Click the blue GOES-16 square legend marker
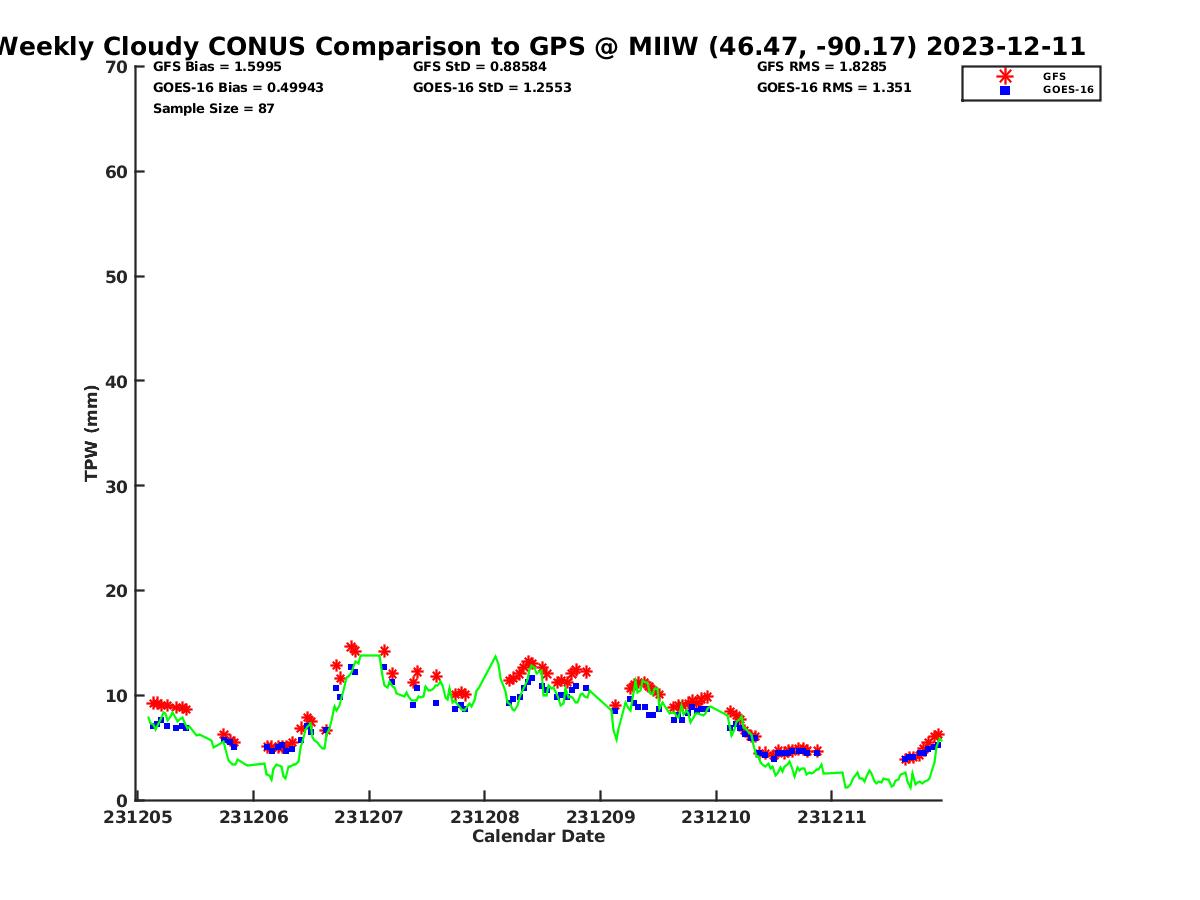 click(x=1005, y=90)
